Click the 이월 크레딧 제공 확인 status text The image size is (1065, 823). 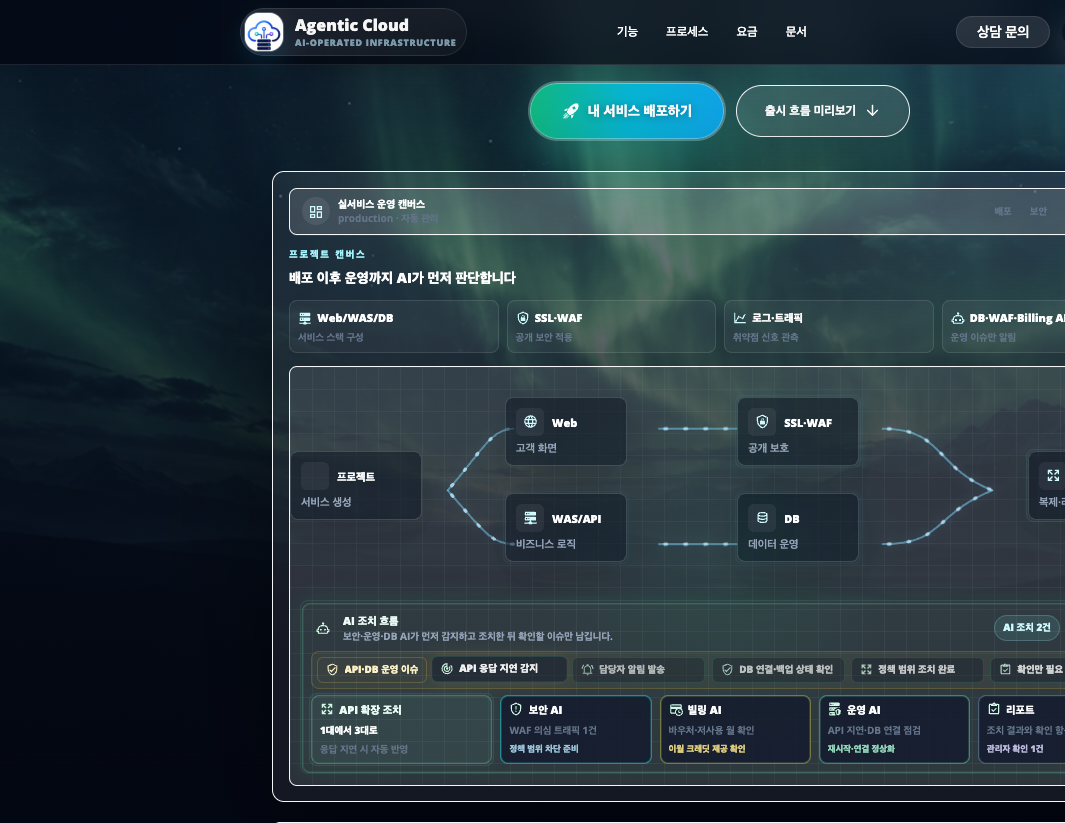(706, 749)
